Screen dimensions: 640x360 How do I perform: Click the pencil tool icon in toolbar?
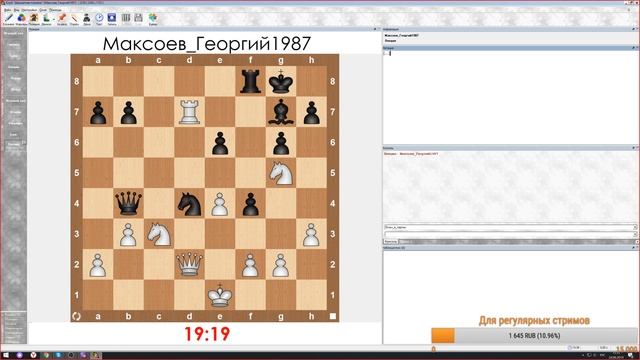tap(9, 18)
